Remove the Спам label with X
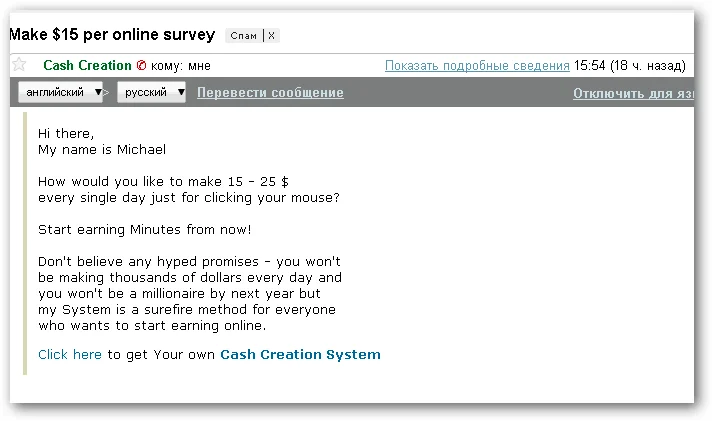 (x=272, y=36)
